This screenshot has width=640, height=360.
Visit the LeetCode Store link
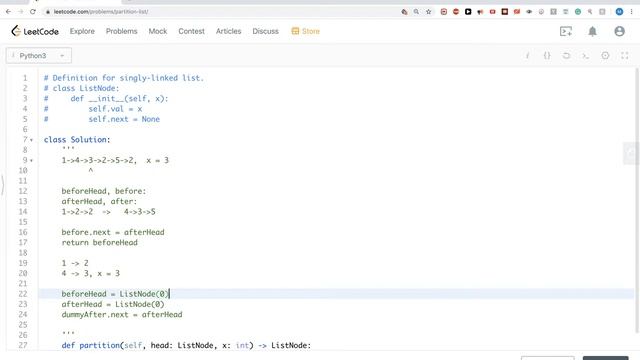pyautogui.click(x=305, y=31)
